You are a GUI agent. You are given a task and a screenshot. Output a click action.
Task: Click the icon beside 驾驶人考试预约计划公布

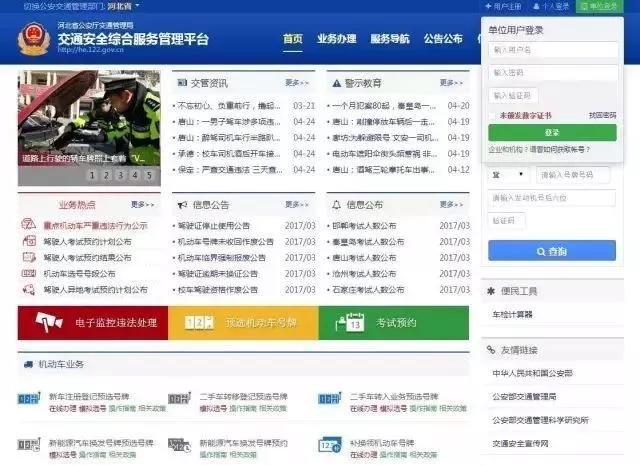[29, 241]
